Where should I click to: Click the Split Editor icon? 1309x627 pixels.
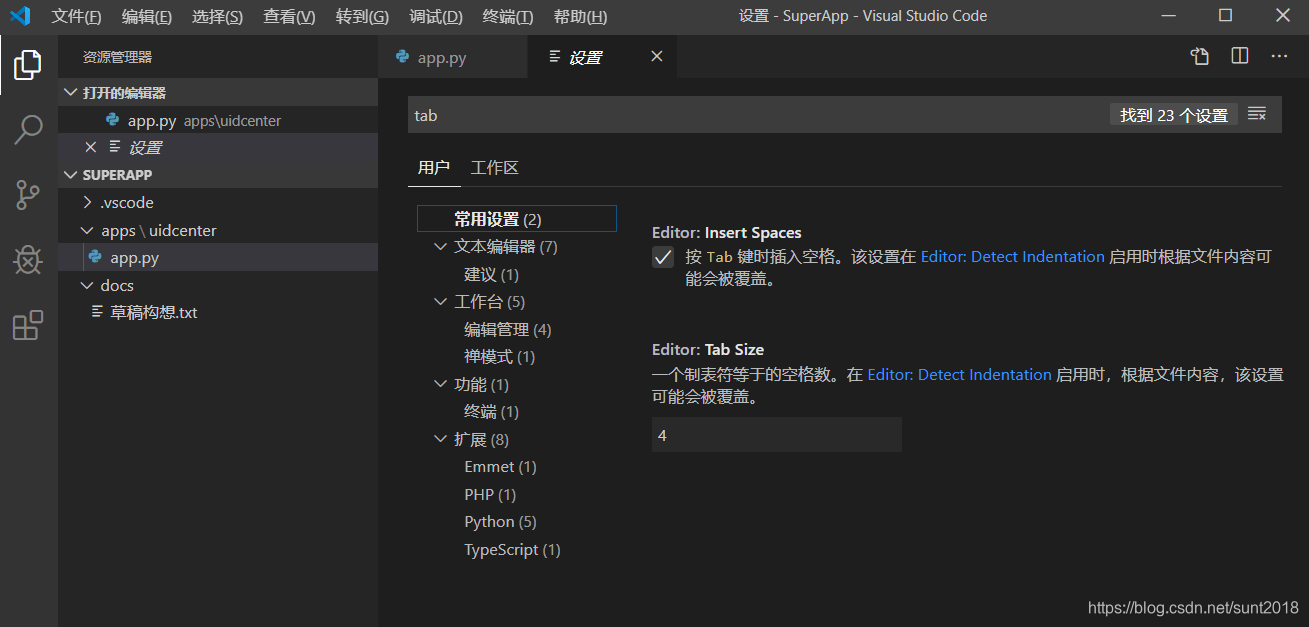(x=1240, y=57)
